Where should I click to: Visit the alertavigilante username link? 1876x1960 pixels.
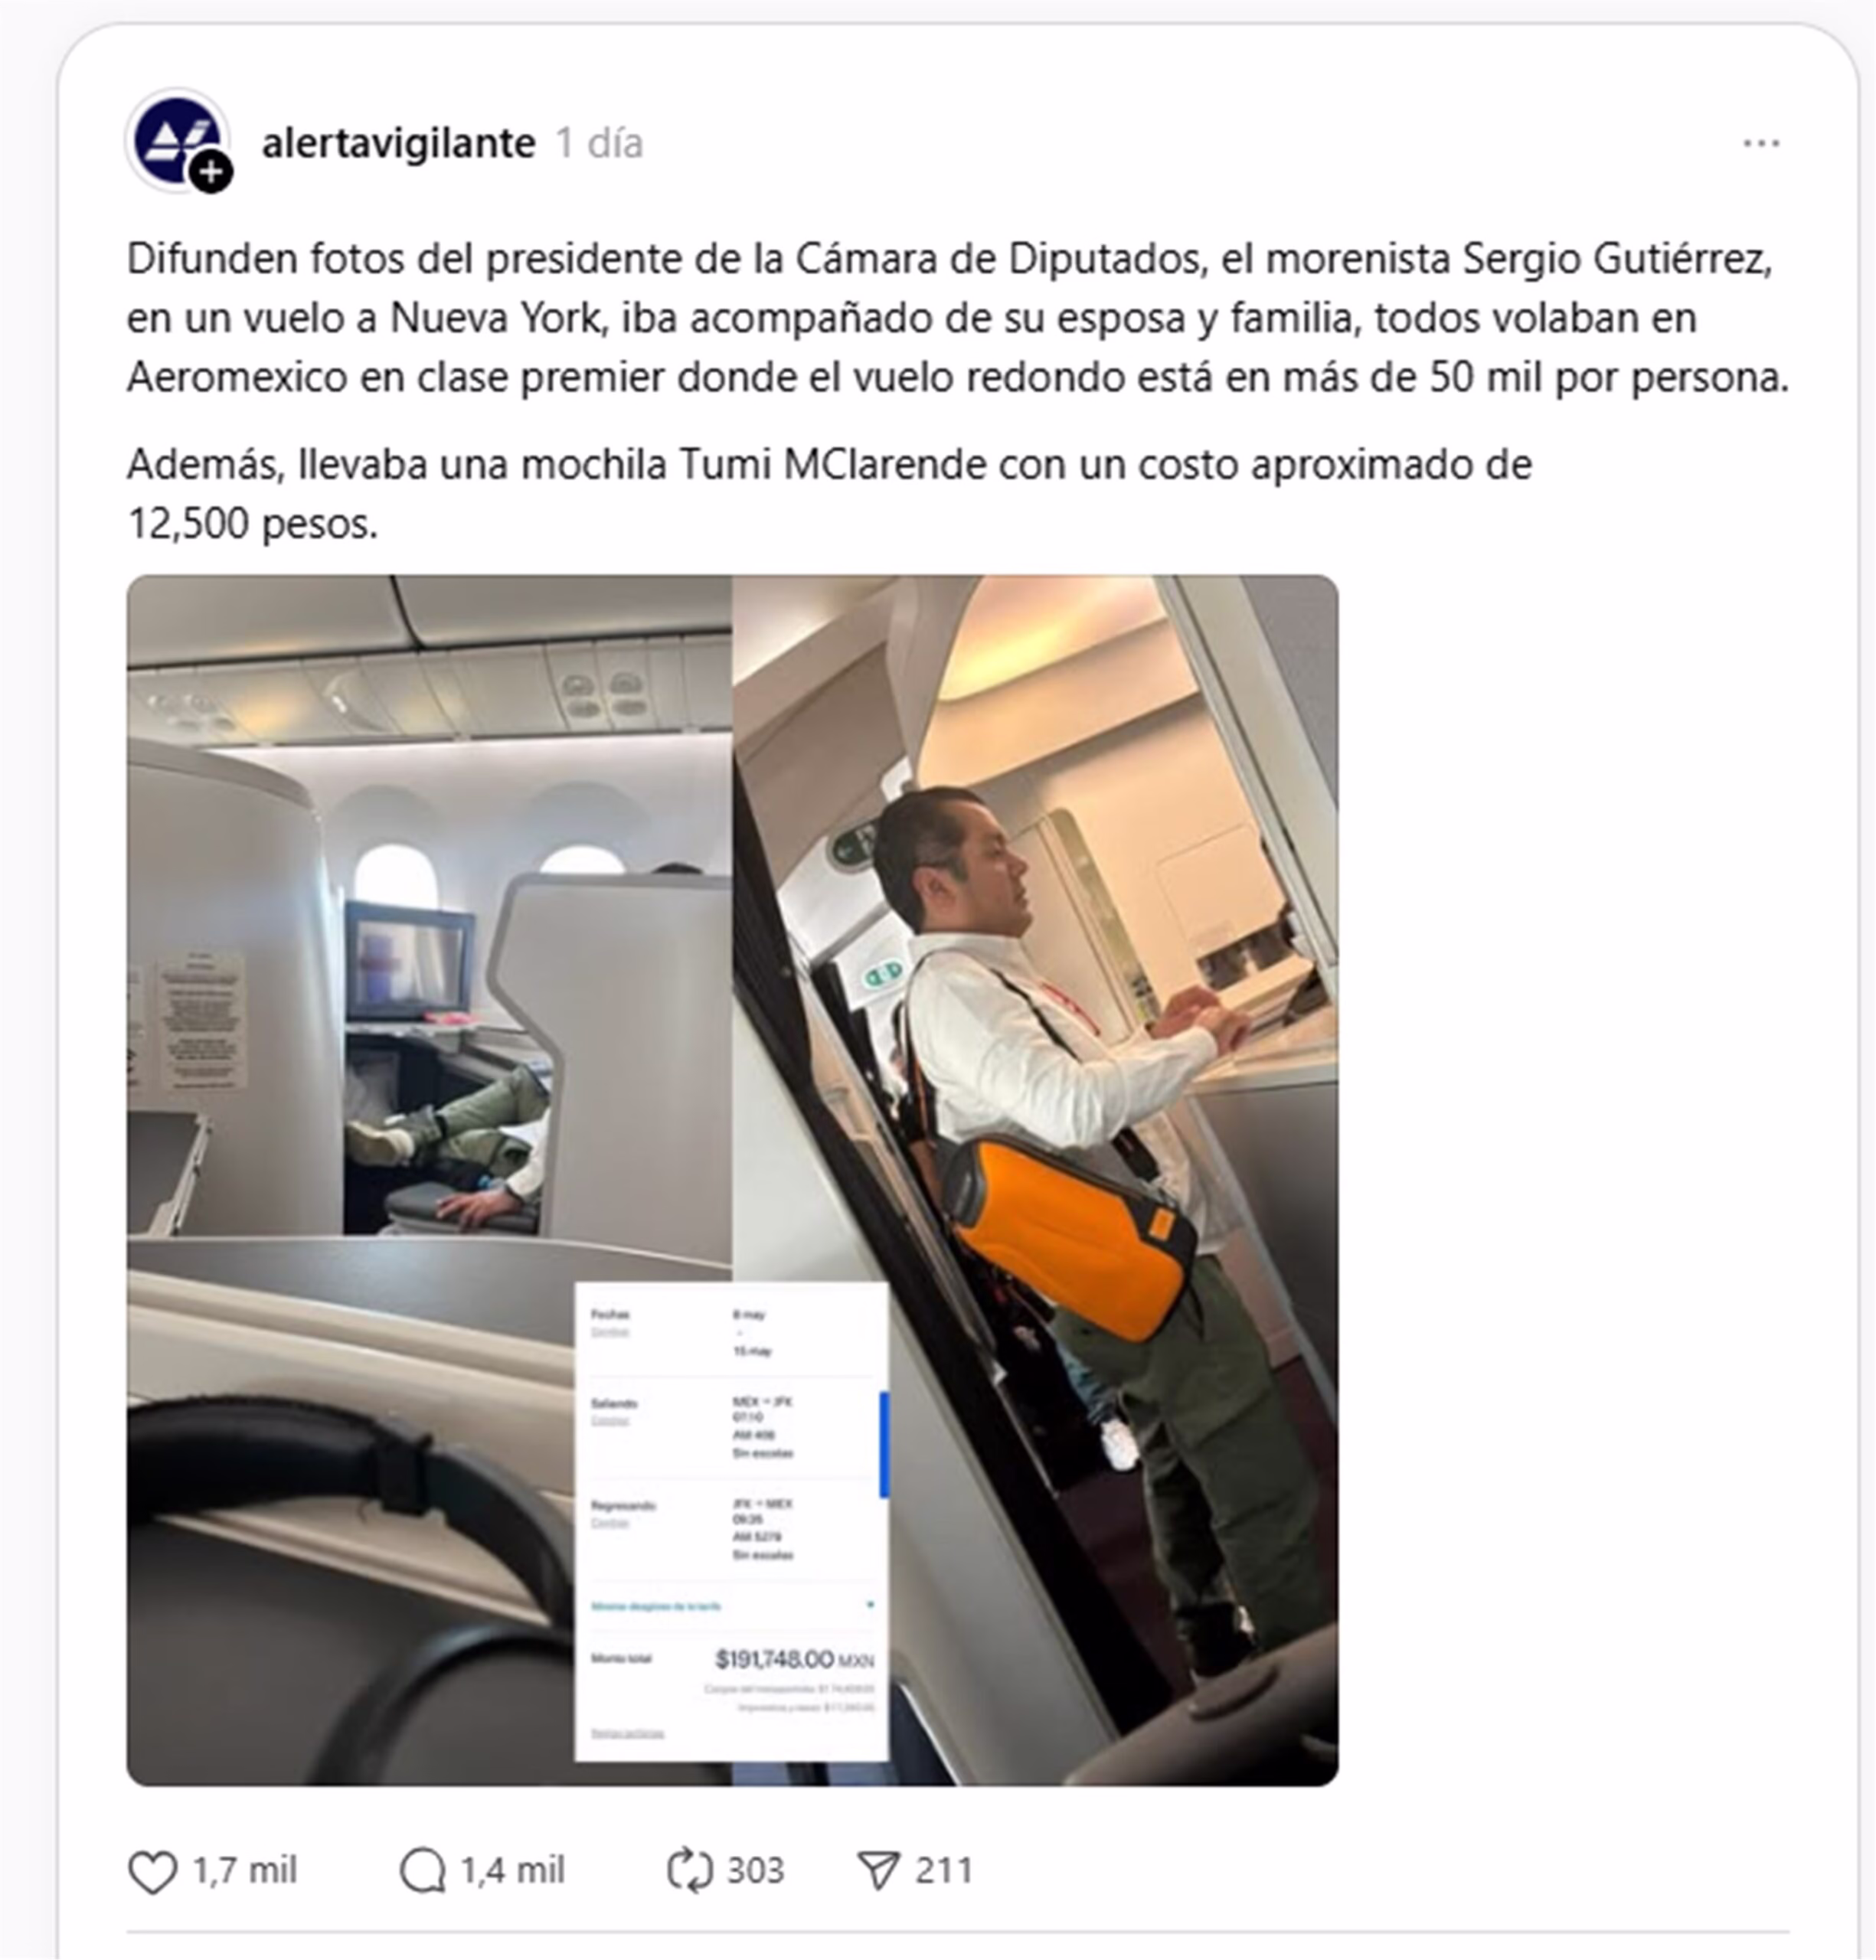pos(398,143)
